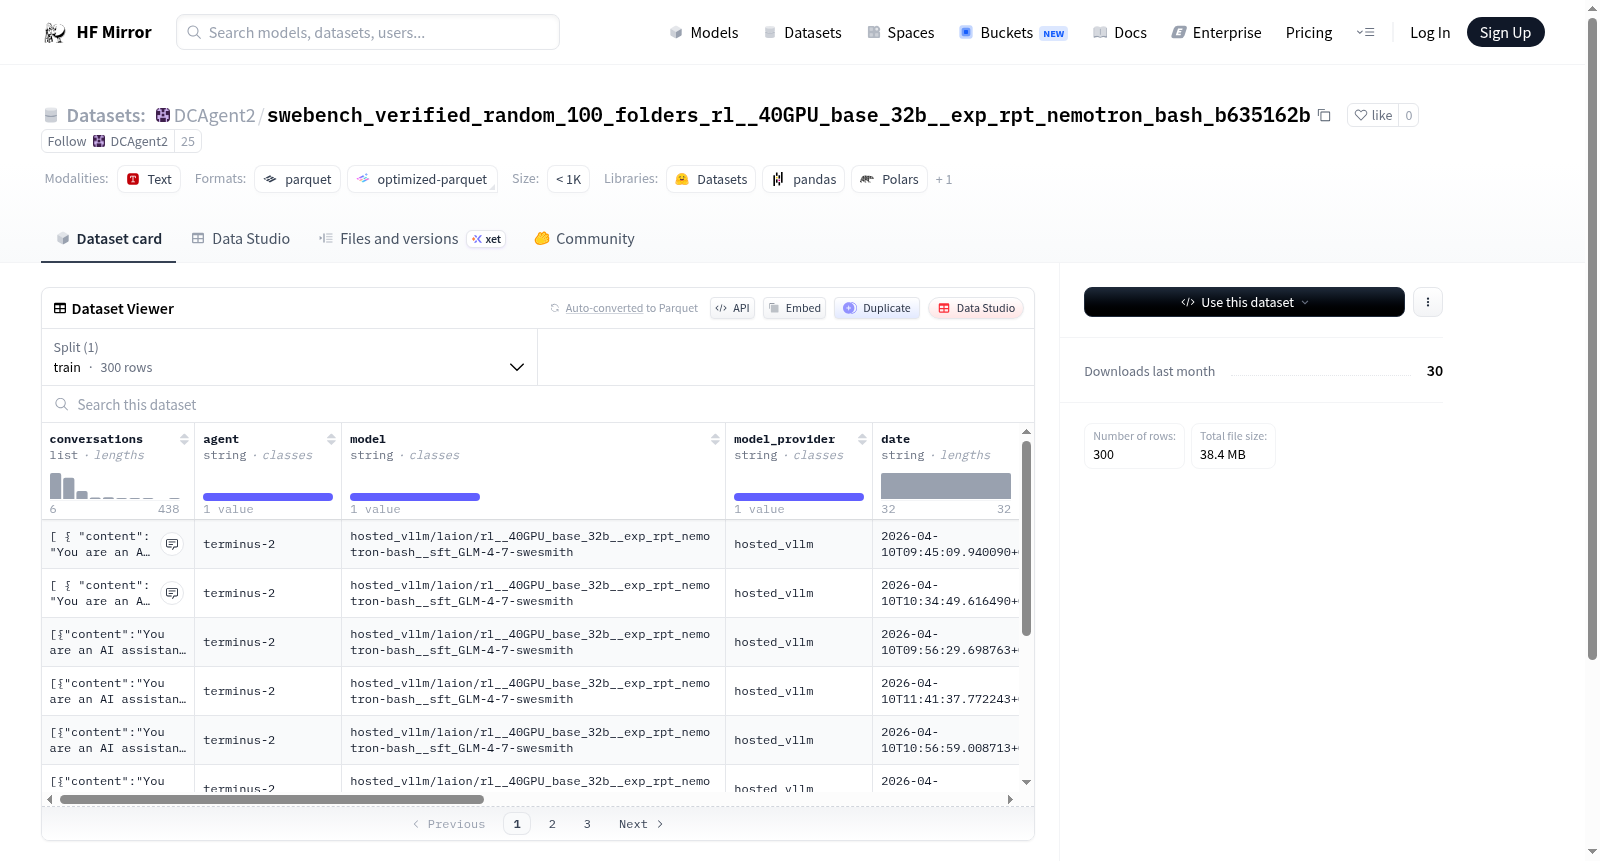Click the Number of rows 300 box
Image resolution: width=1600 pixels, height=861 pixels.
(1134, 446)
